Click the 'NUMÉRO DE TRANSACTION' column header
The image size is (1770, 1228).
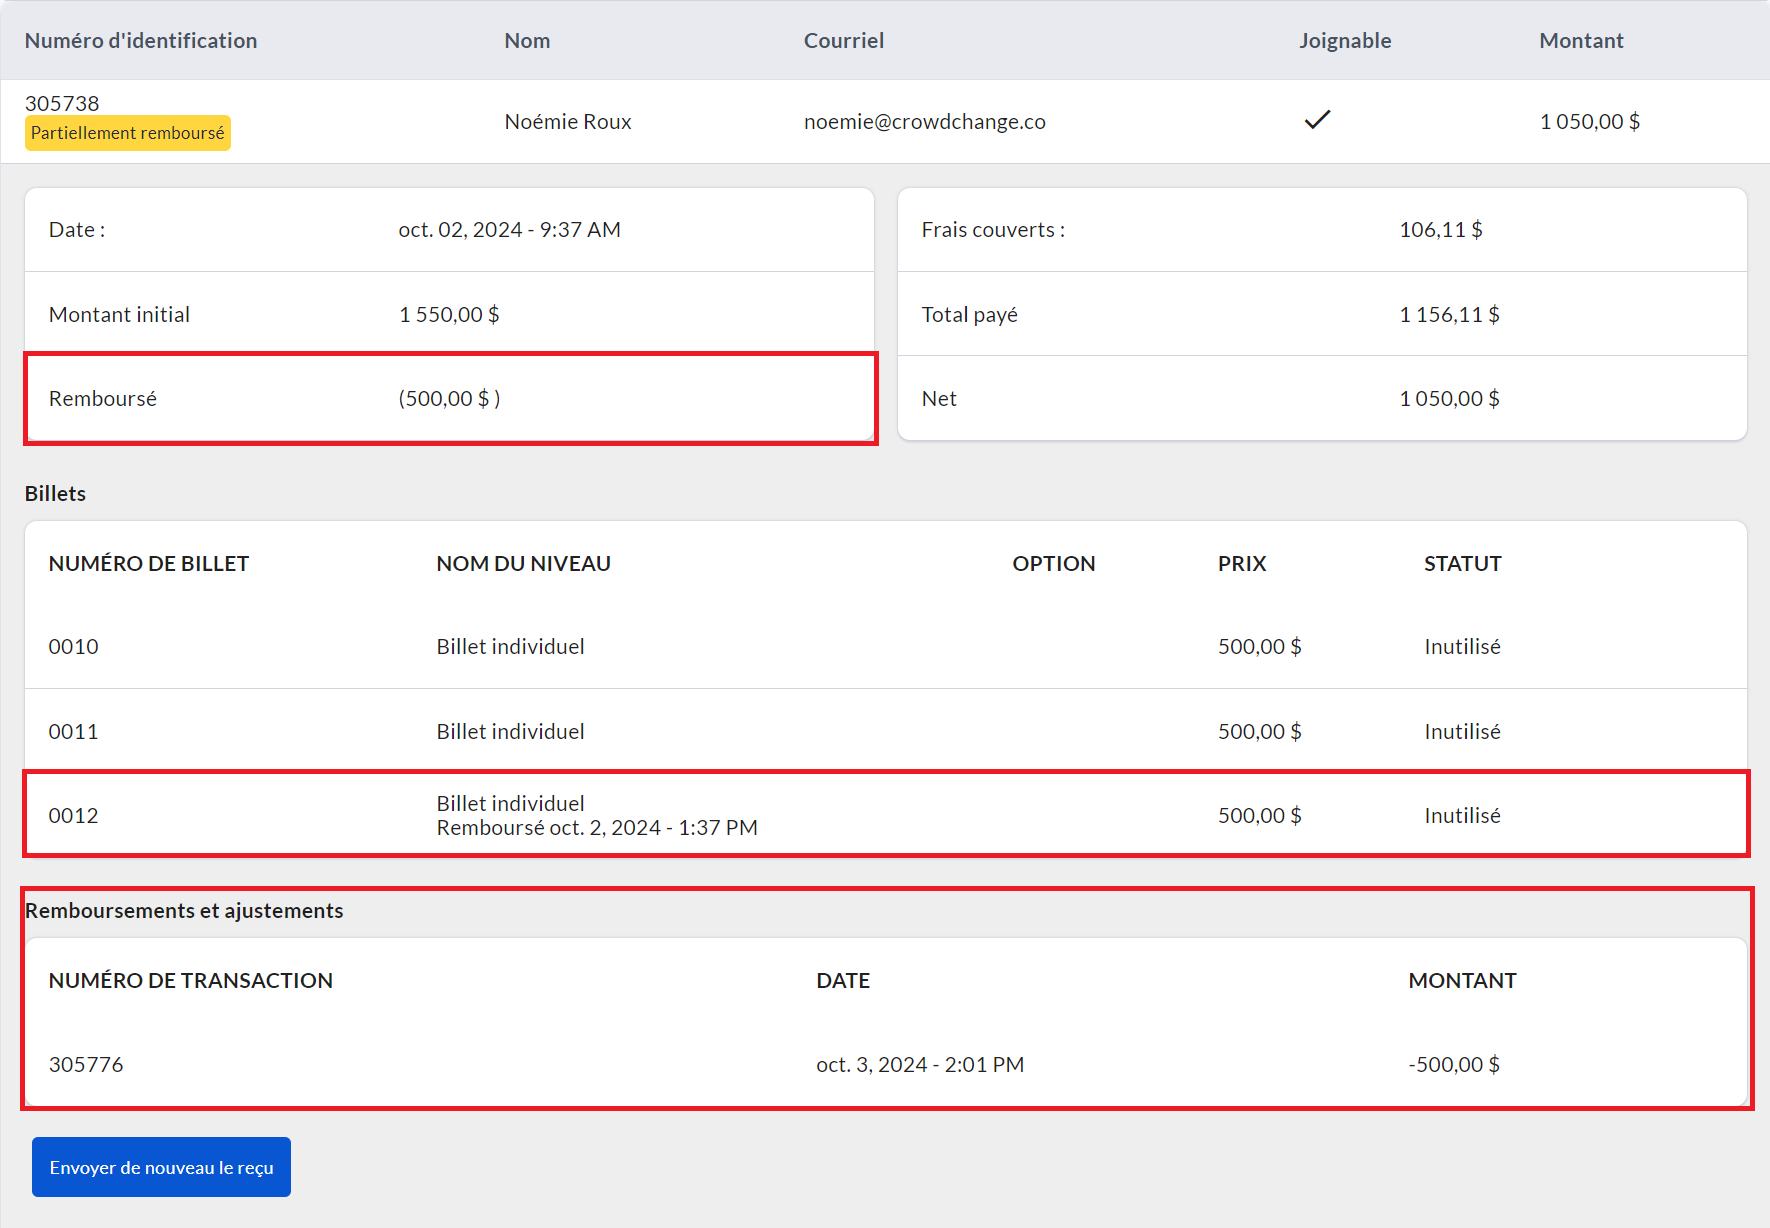191,981
